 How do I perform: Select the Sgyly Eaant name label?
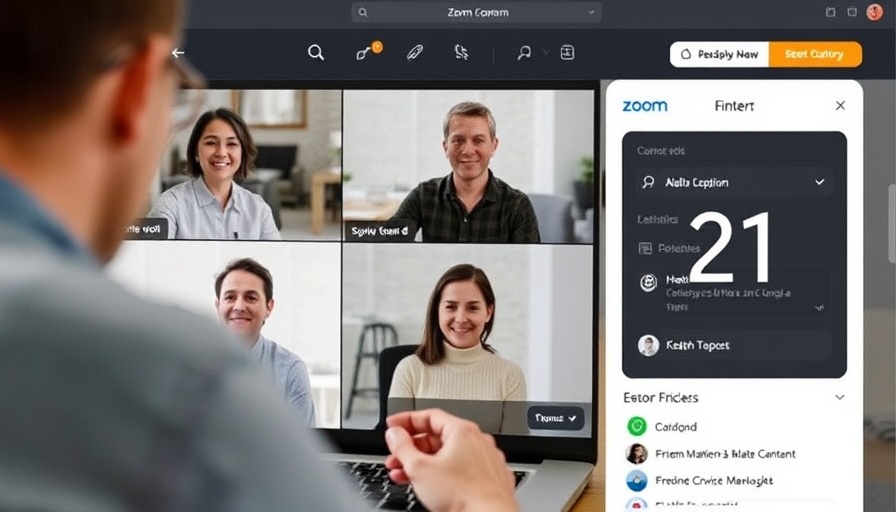pyautogui.click(x=379, y=231)
